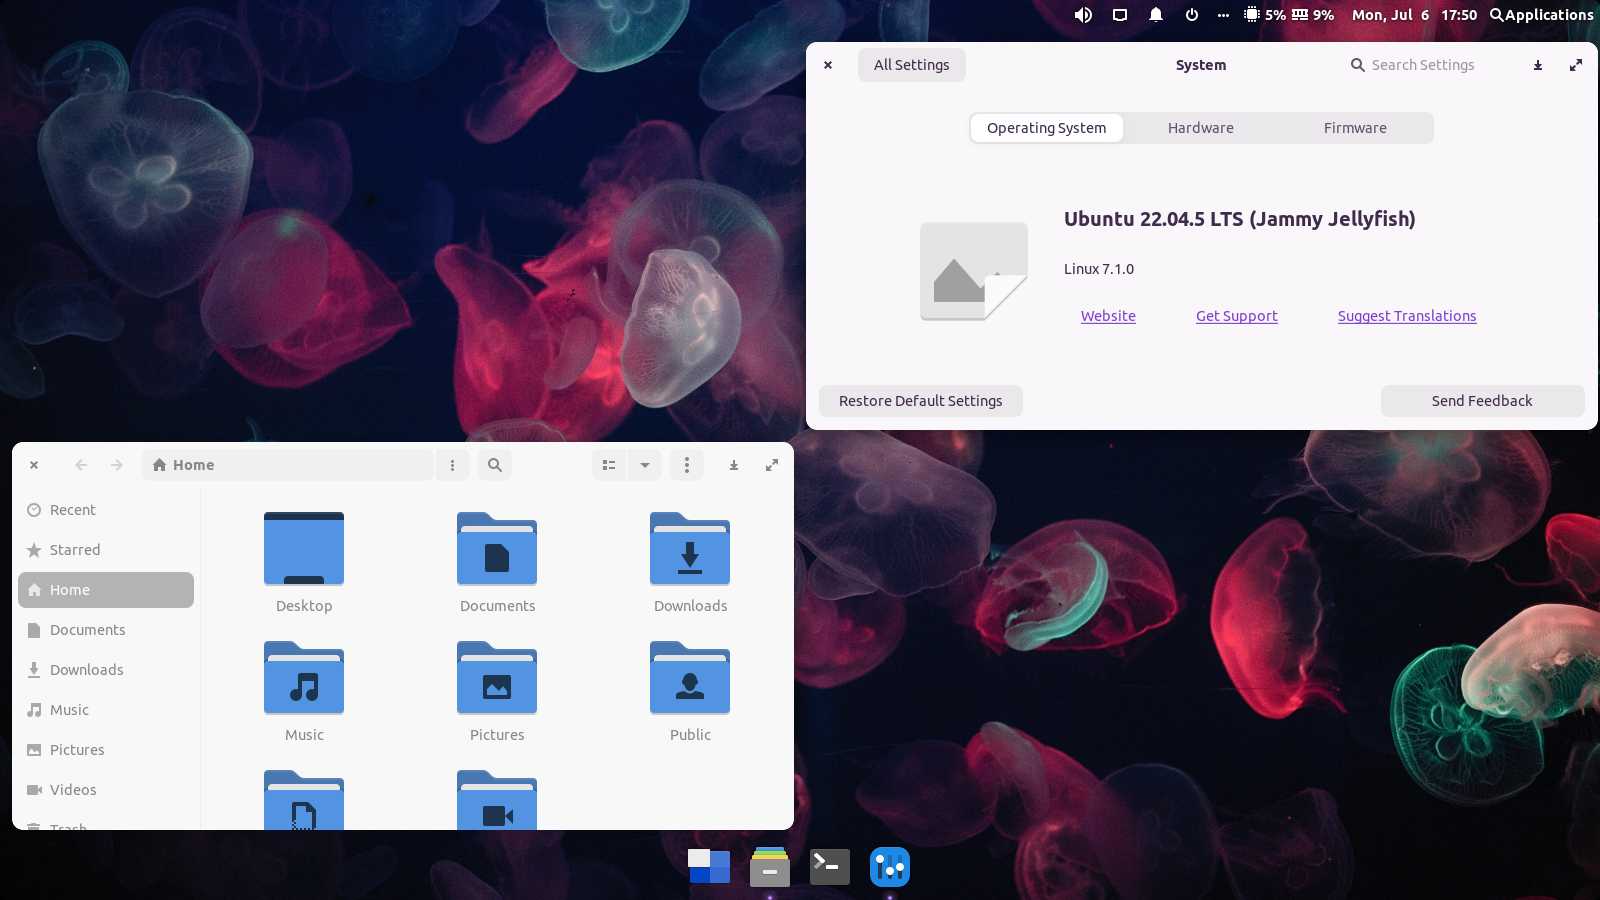The width and height of the screenshot is (1600, 900).
Task: Select the Pictures folder icon in the grid
Action: (497, 678)
